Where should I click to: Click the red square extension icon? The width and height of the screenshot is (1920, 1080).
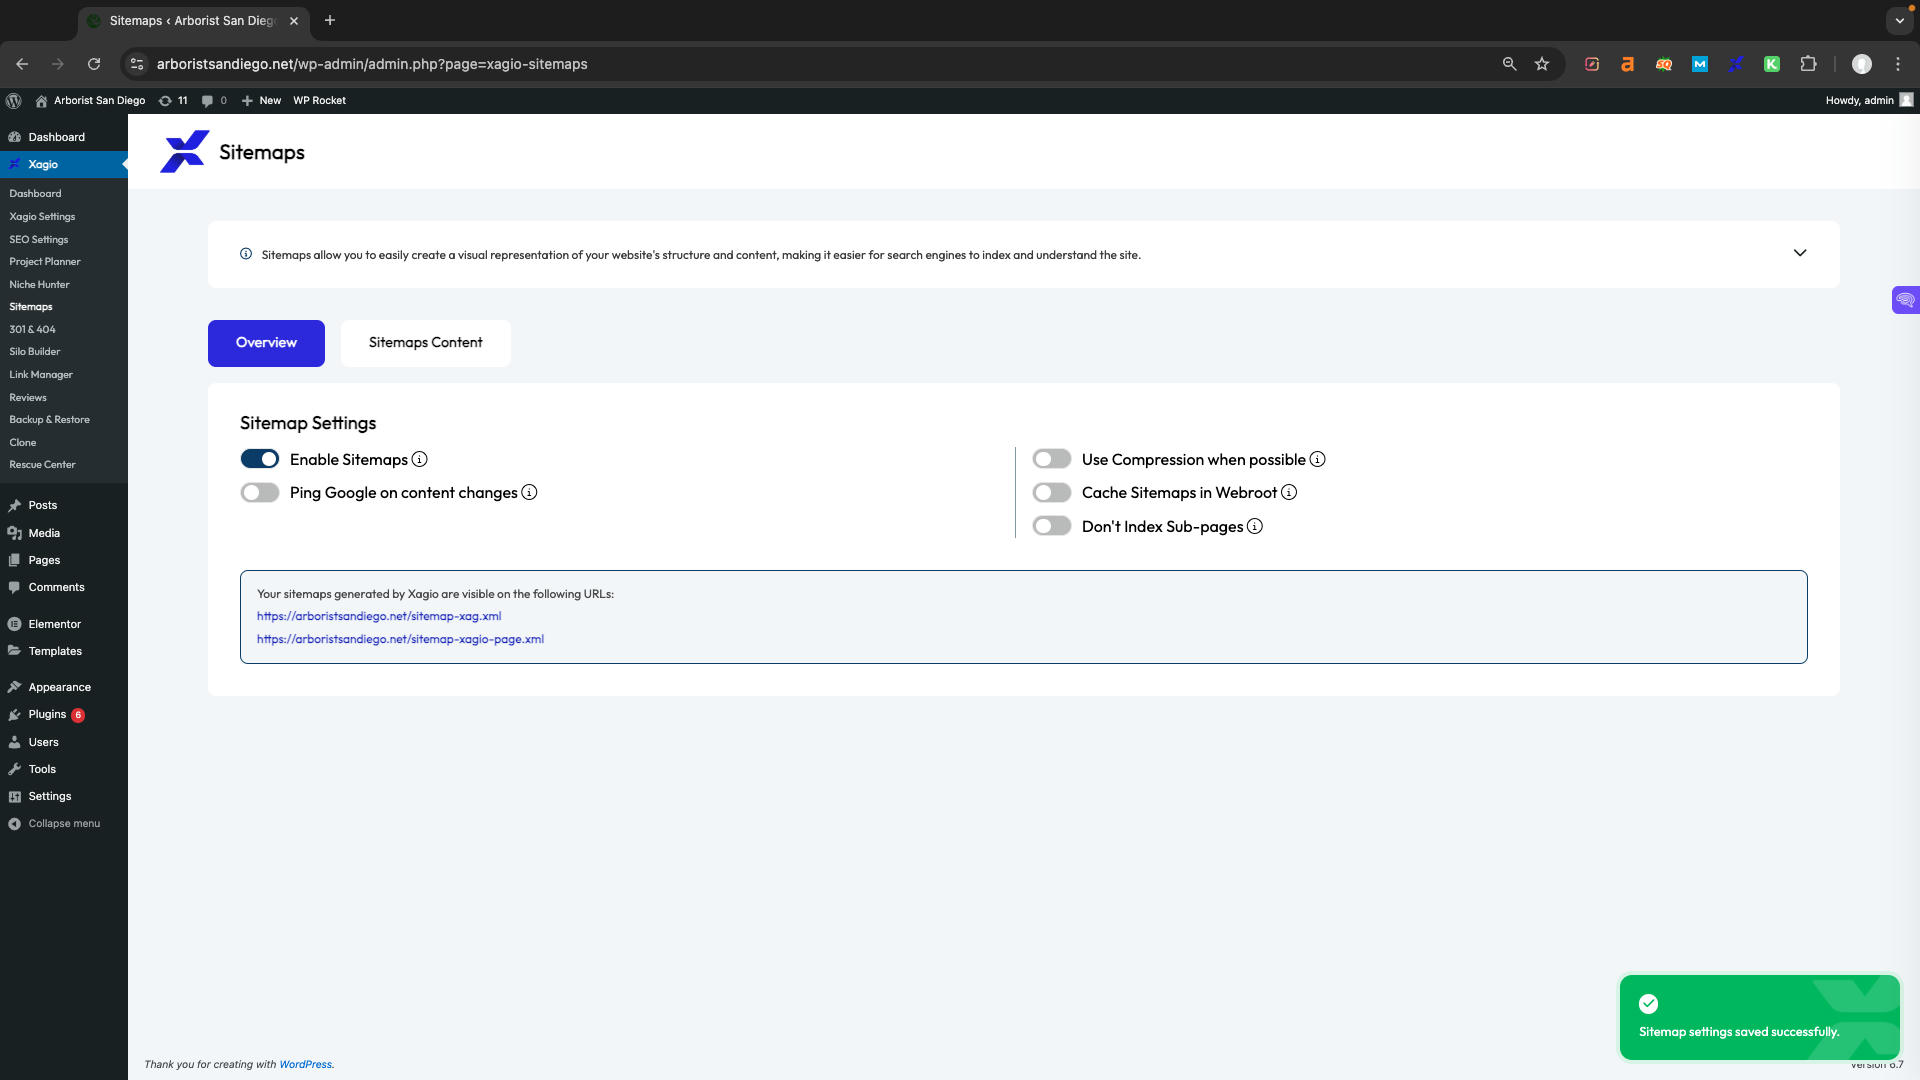[1592, 64]
